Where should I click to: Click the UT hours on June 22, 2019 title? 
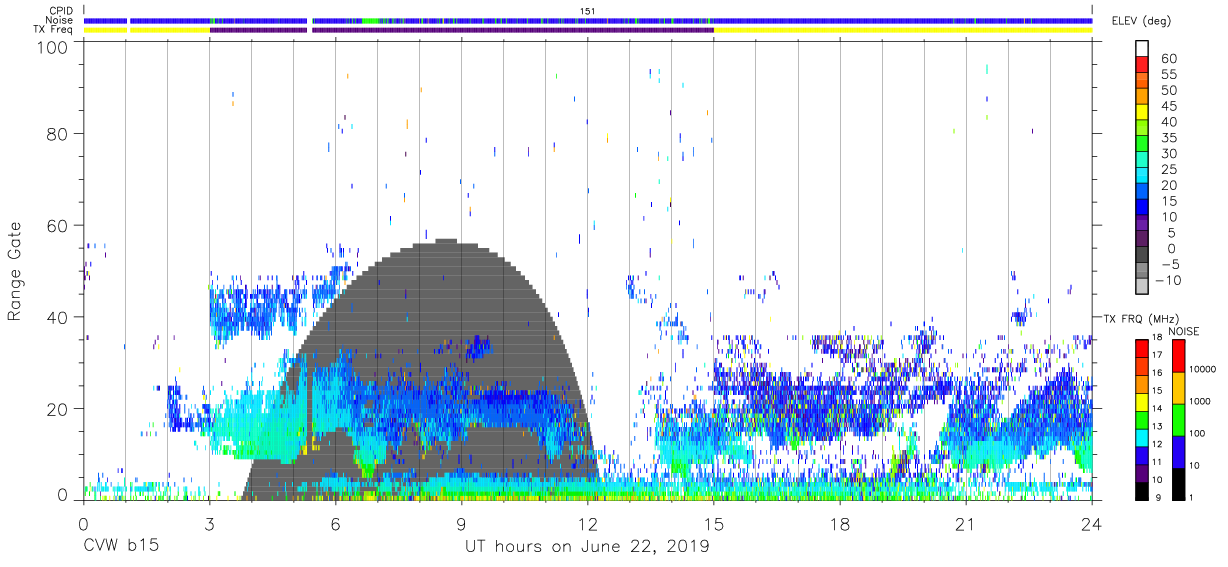587,547
